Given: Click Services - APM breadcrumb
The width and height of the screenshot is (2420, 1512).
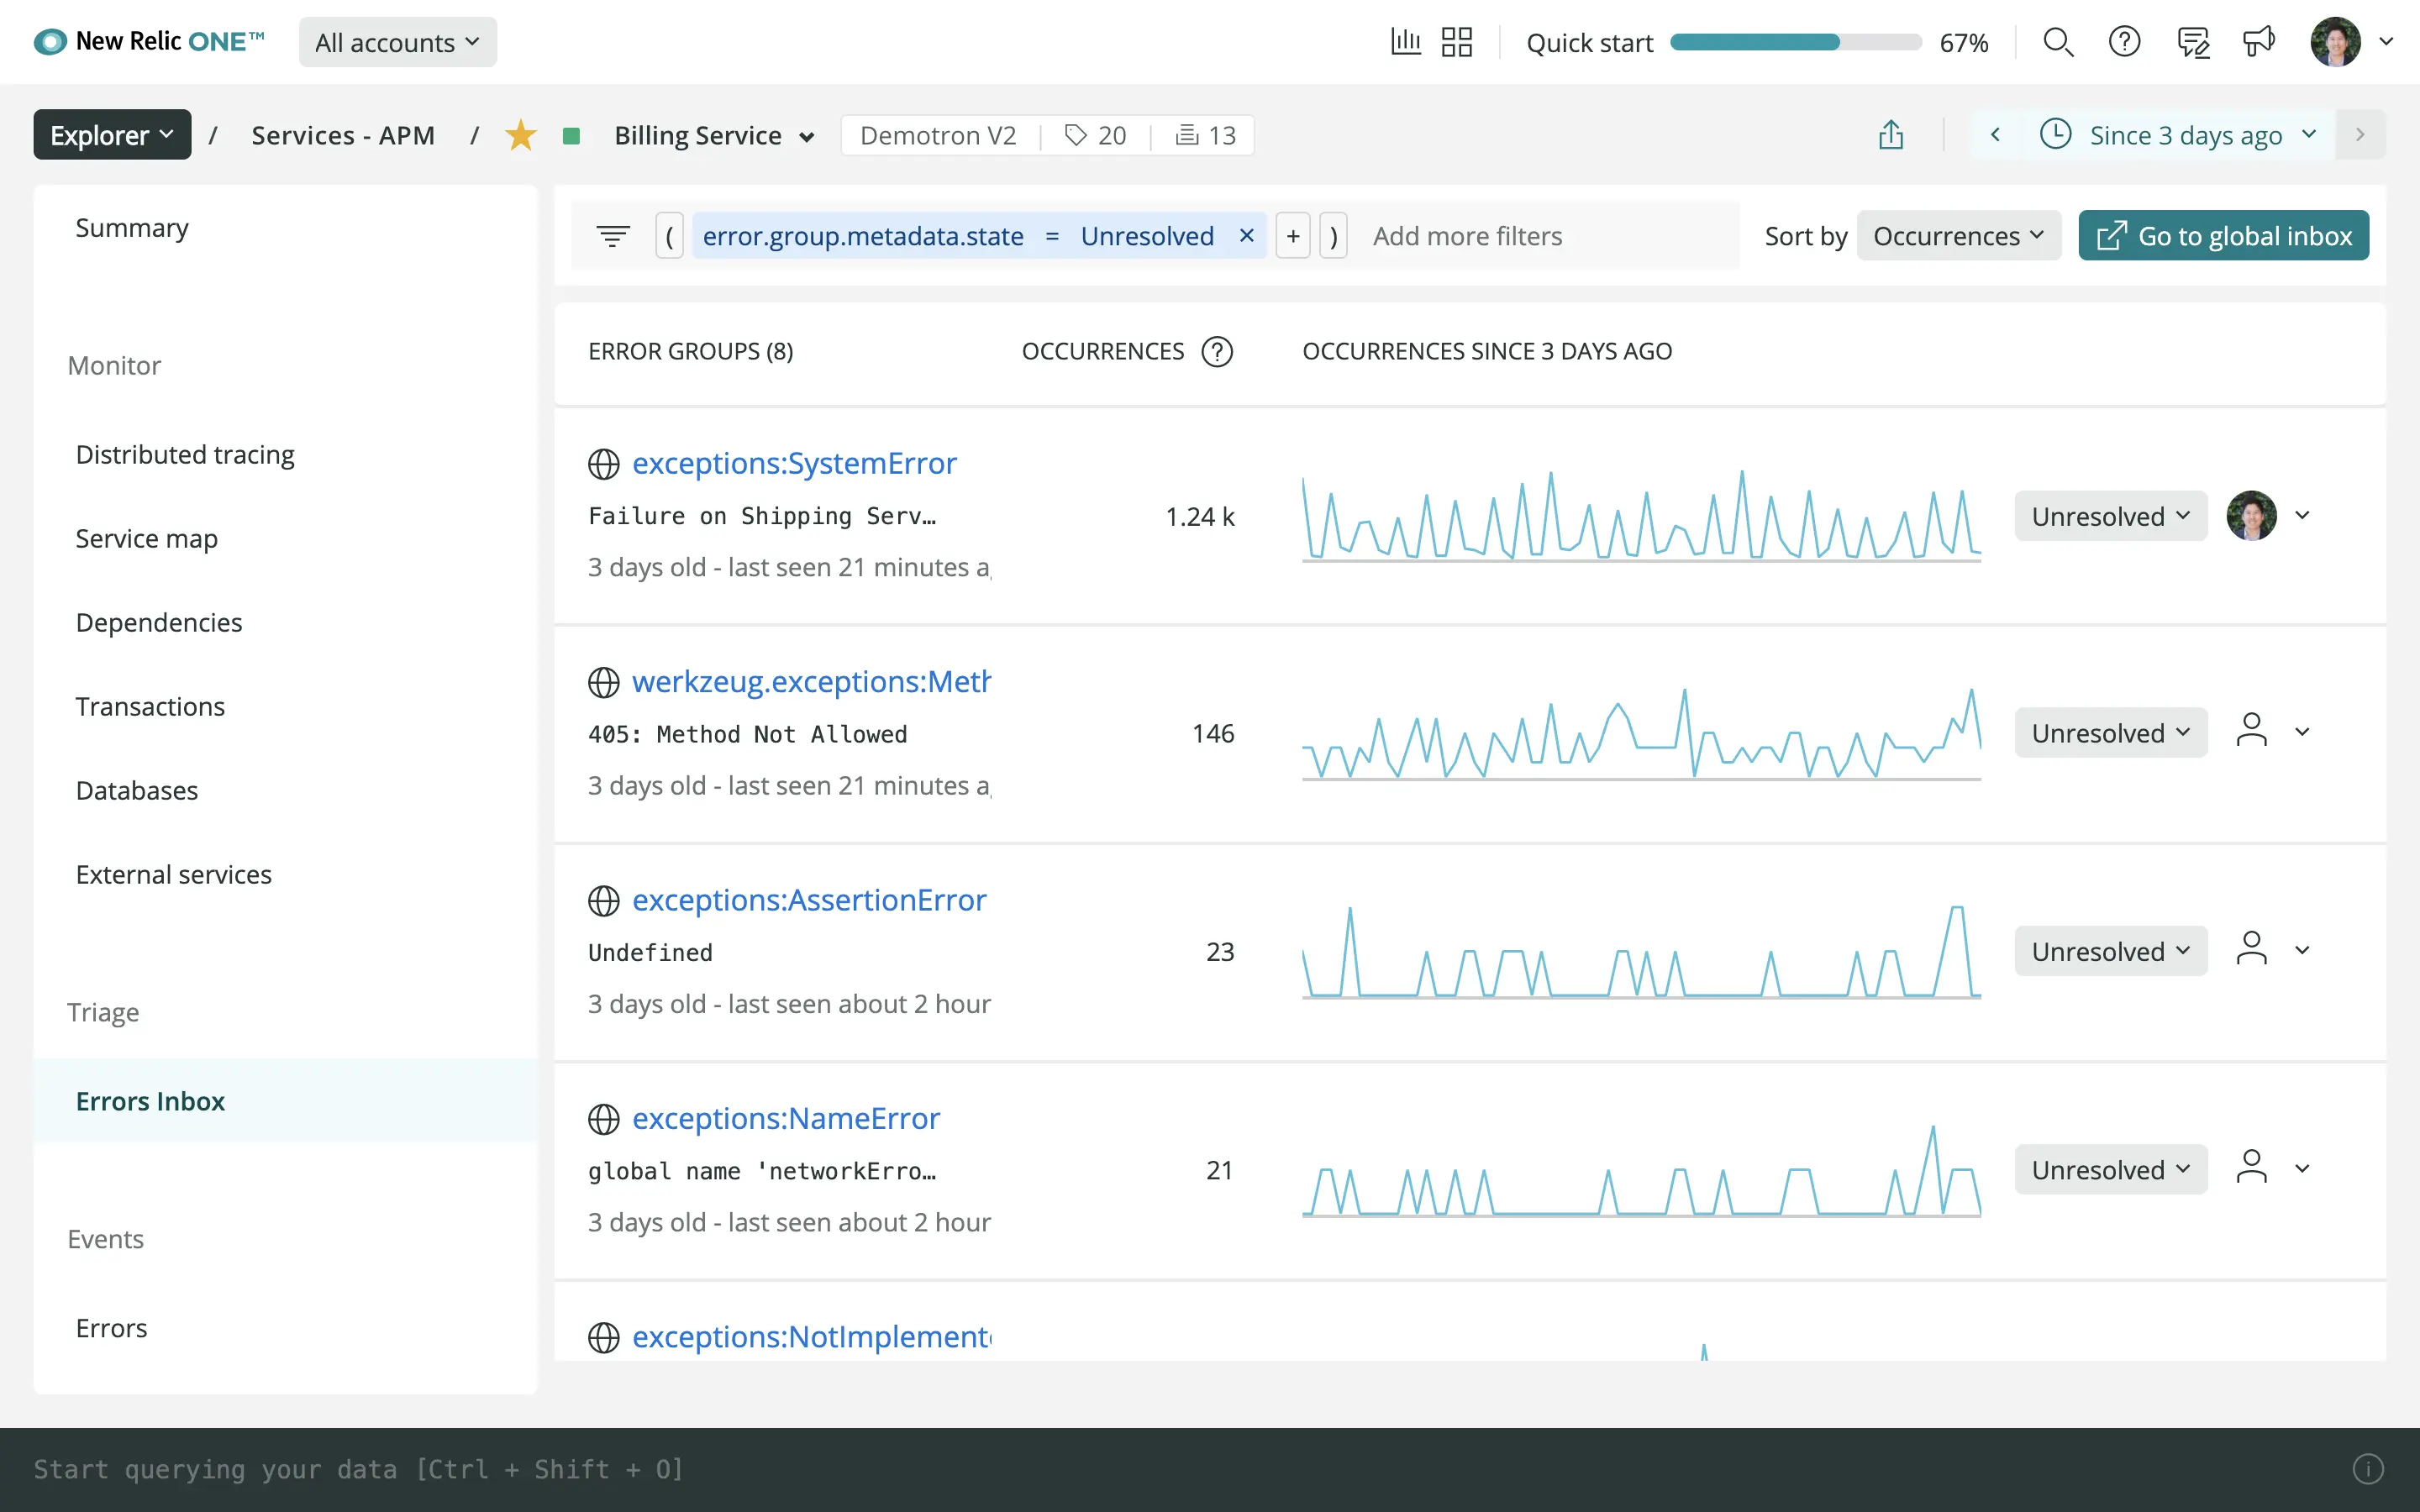Looking at the screenshot, I should pos(343,135).
